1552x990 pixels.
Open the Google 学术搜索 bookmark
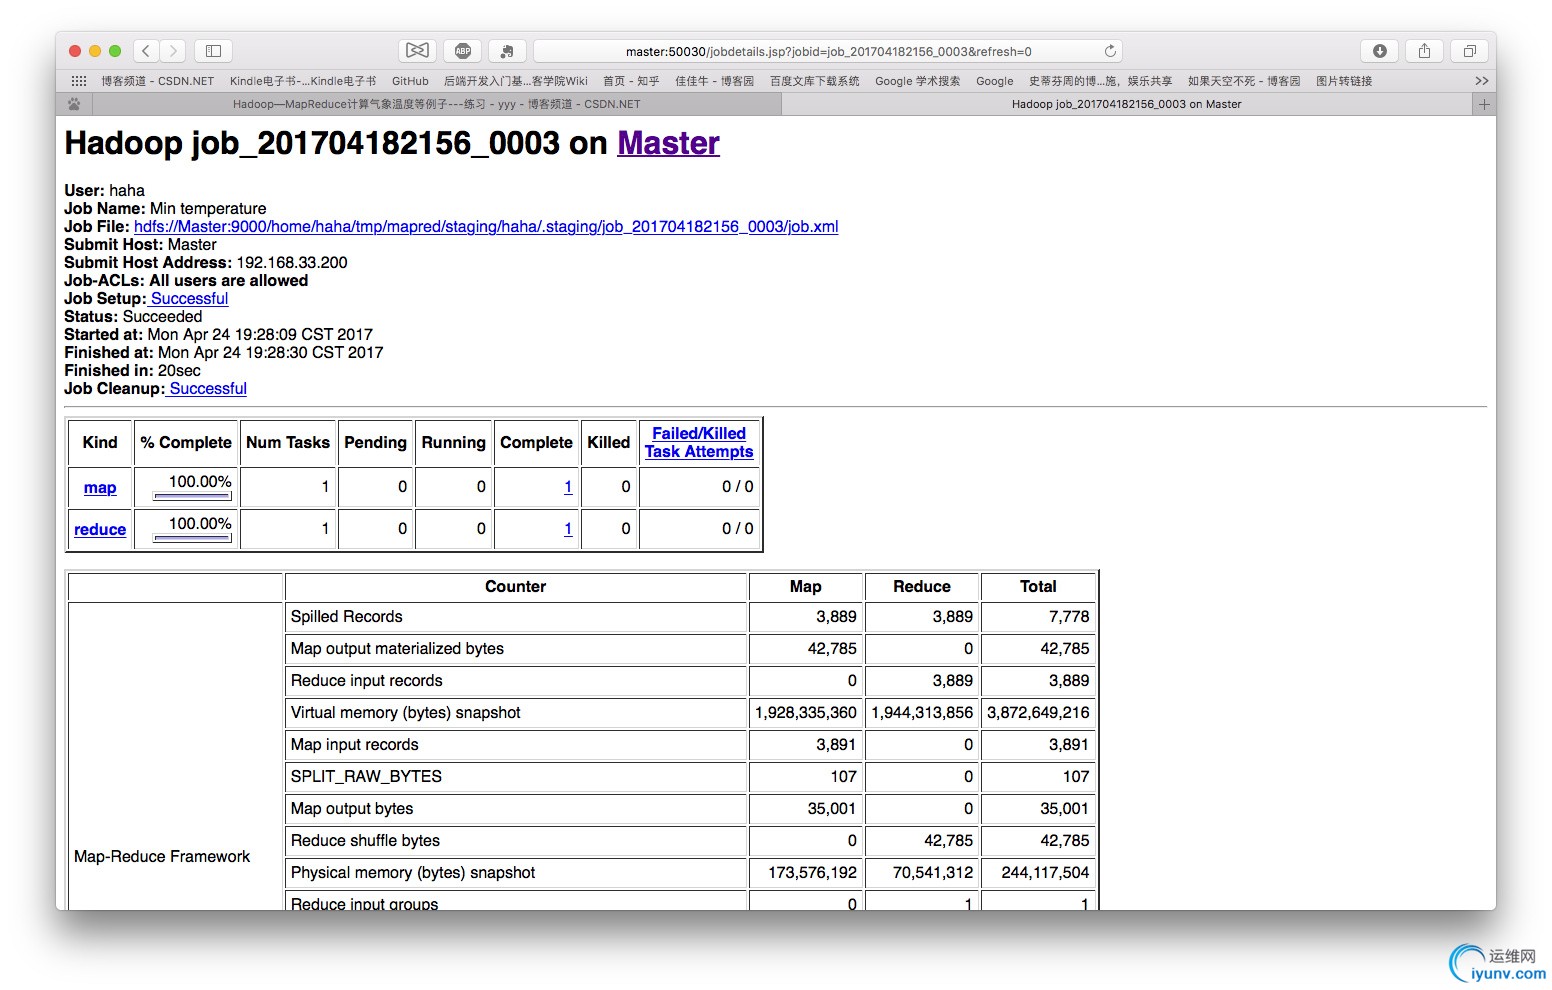pyautogui.click(x=917, y=81)
